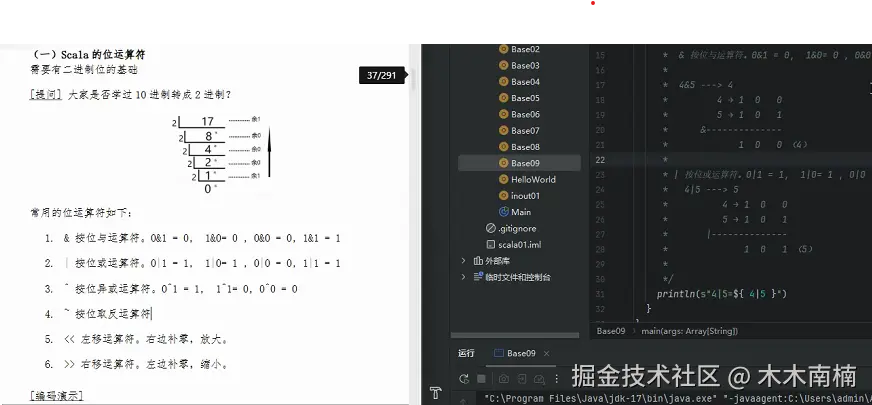Stop the running process
Viewport: 872px width, 405px height.
482,379
